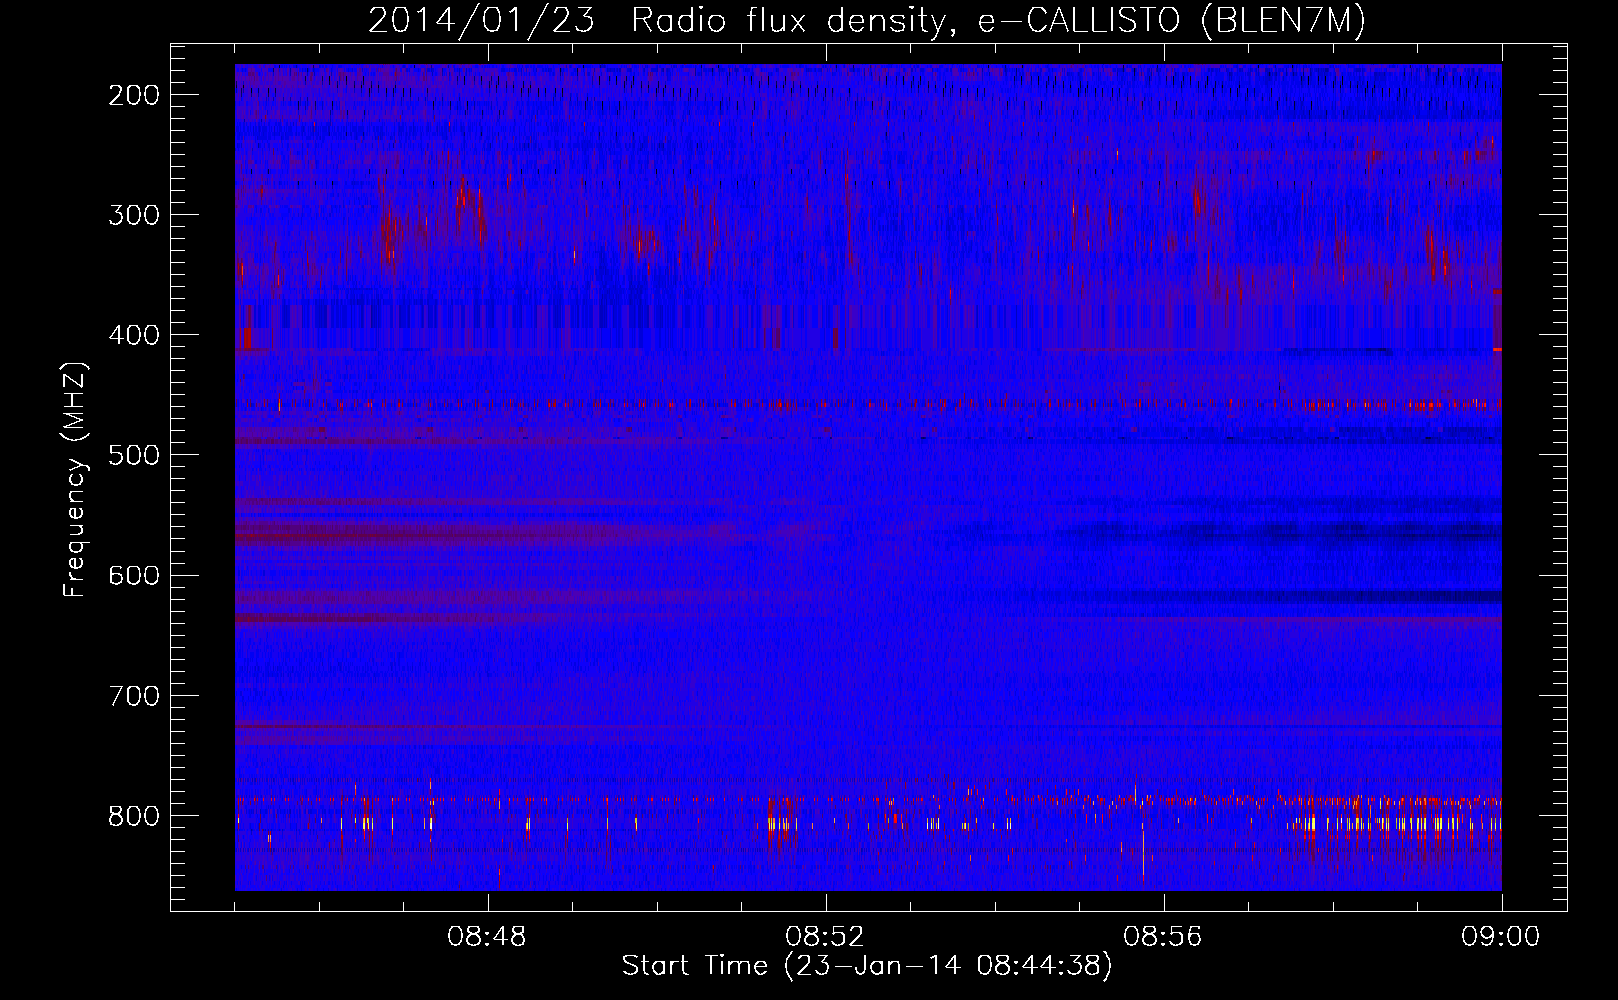
Task: Click the 09:00 time tick label
Action: tap(1501, 937)
